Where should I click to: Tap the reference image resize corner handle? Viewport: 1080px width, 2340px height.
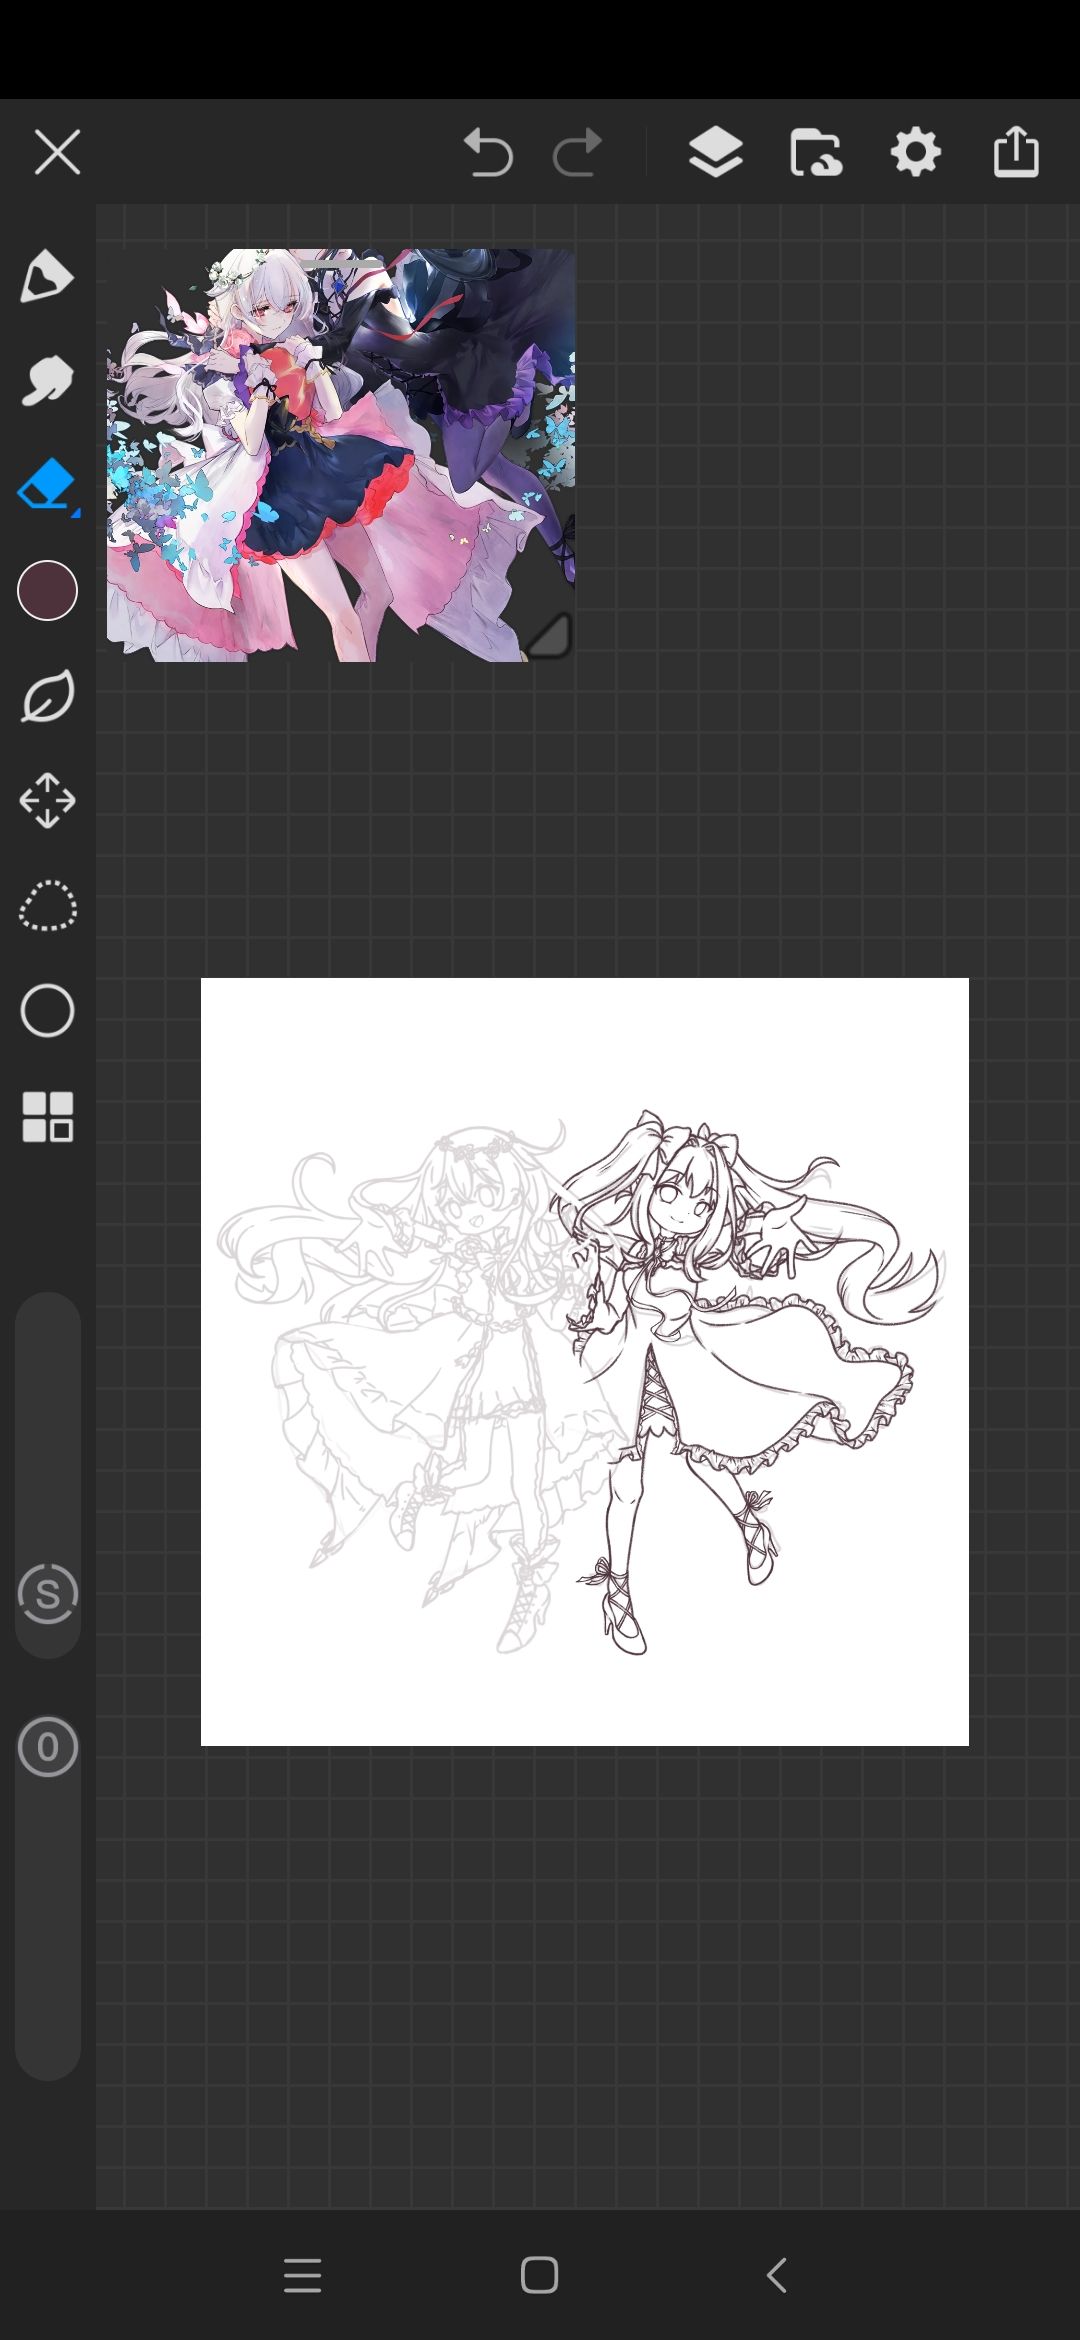[549, 635]
